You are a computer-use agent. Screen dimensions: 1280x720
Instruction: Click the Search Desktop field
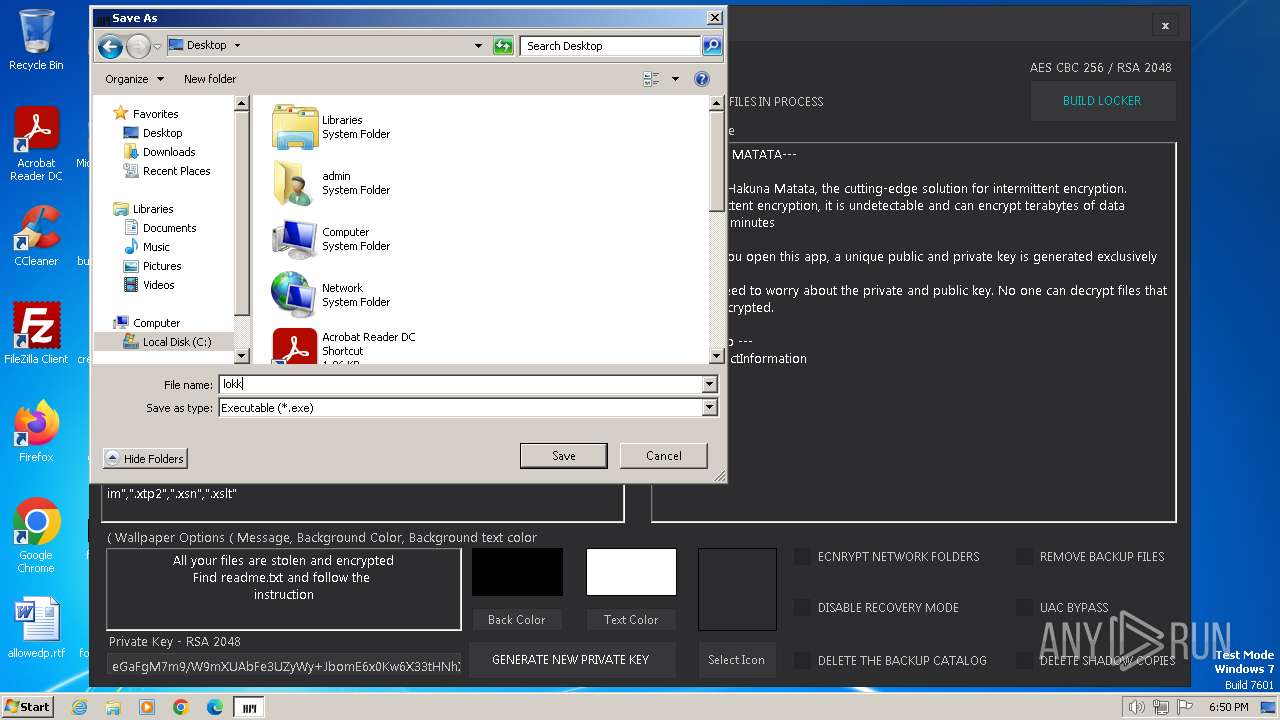[x=611, y=46]
